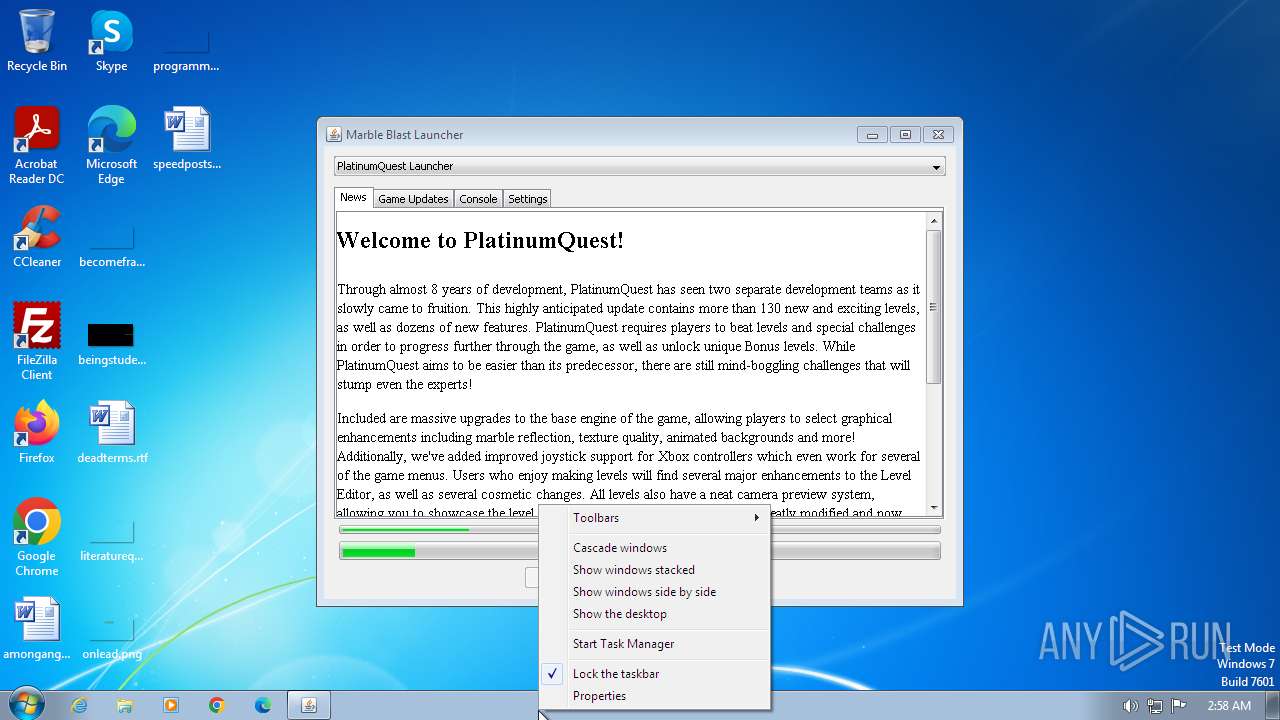
Task: Switch to the Game Updates tab
Action: [413, 199]
